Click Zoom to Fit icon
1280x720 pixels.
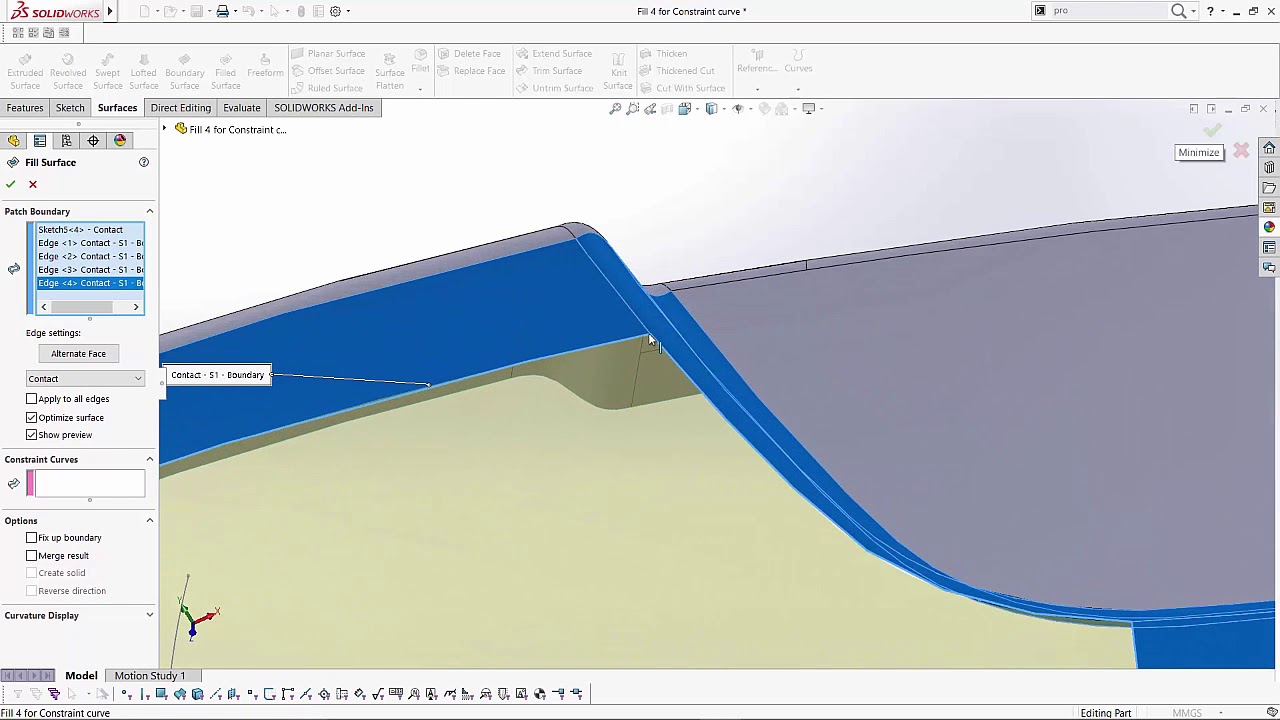coord(615,108)
